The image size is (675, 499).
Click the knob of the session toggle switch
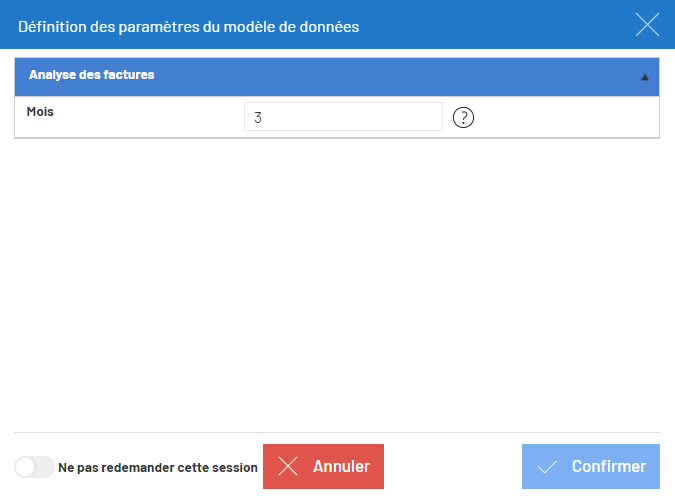(25, 467)
